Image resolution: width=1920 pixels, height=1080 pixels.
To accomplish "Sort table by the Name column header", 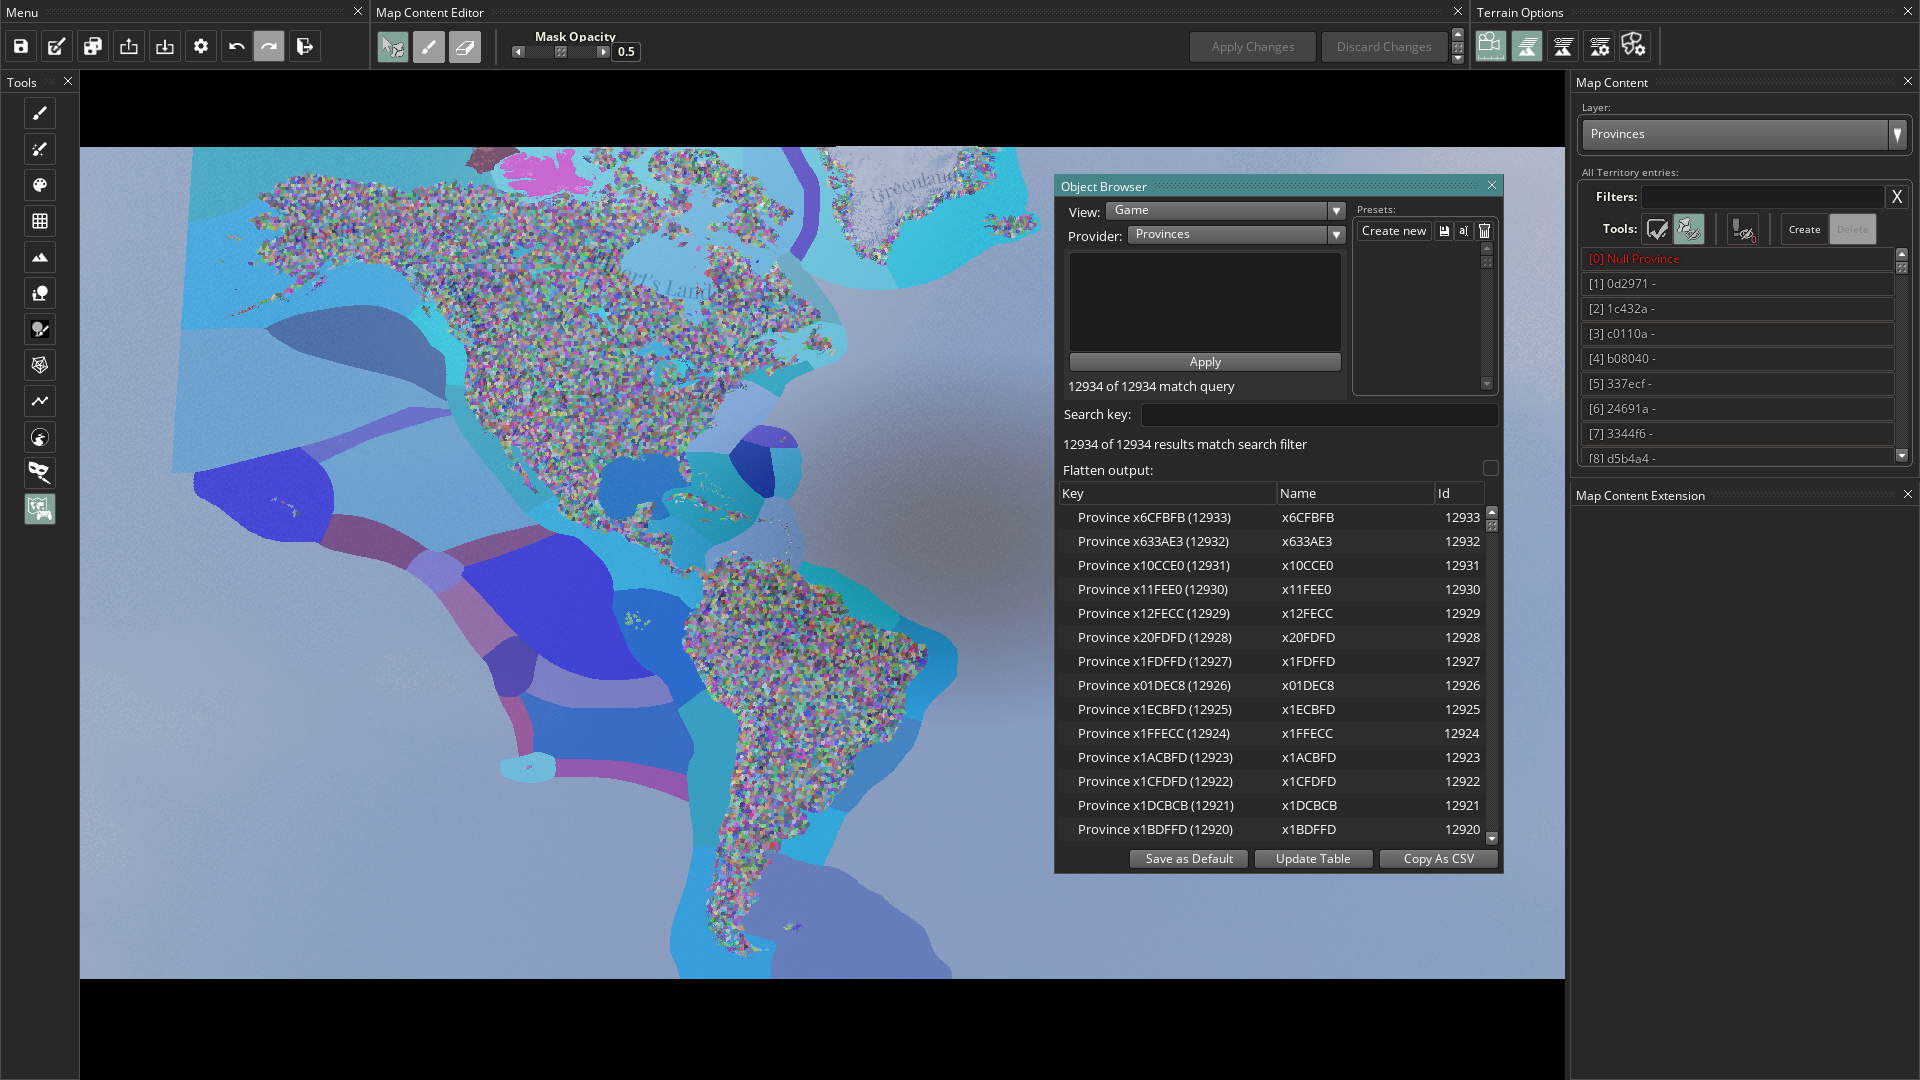I will 1354,494.
